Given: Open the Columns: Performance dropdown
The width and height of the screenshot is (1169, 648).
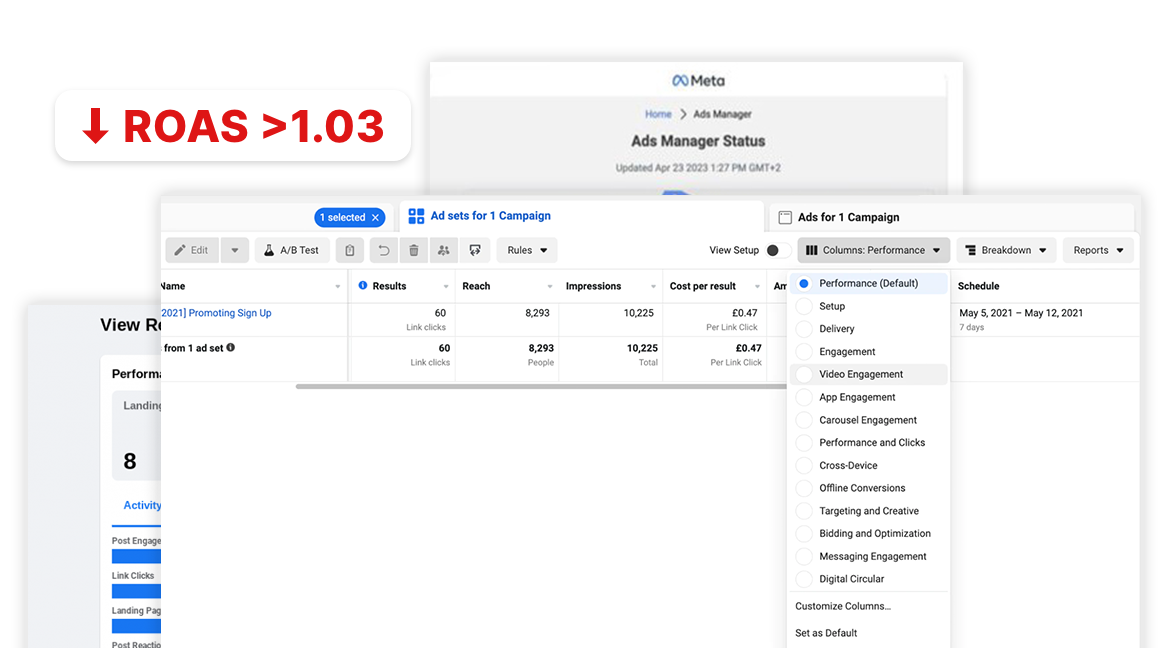Looking at the screenshot, I should tap(874, 251).
